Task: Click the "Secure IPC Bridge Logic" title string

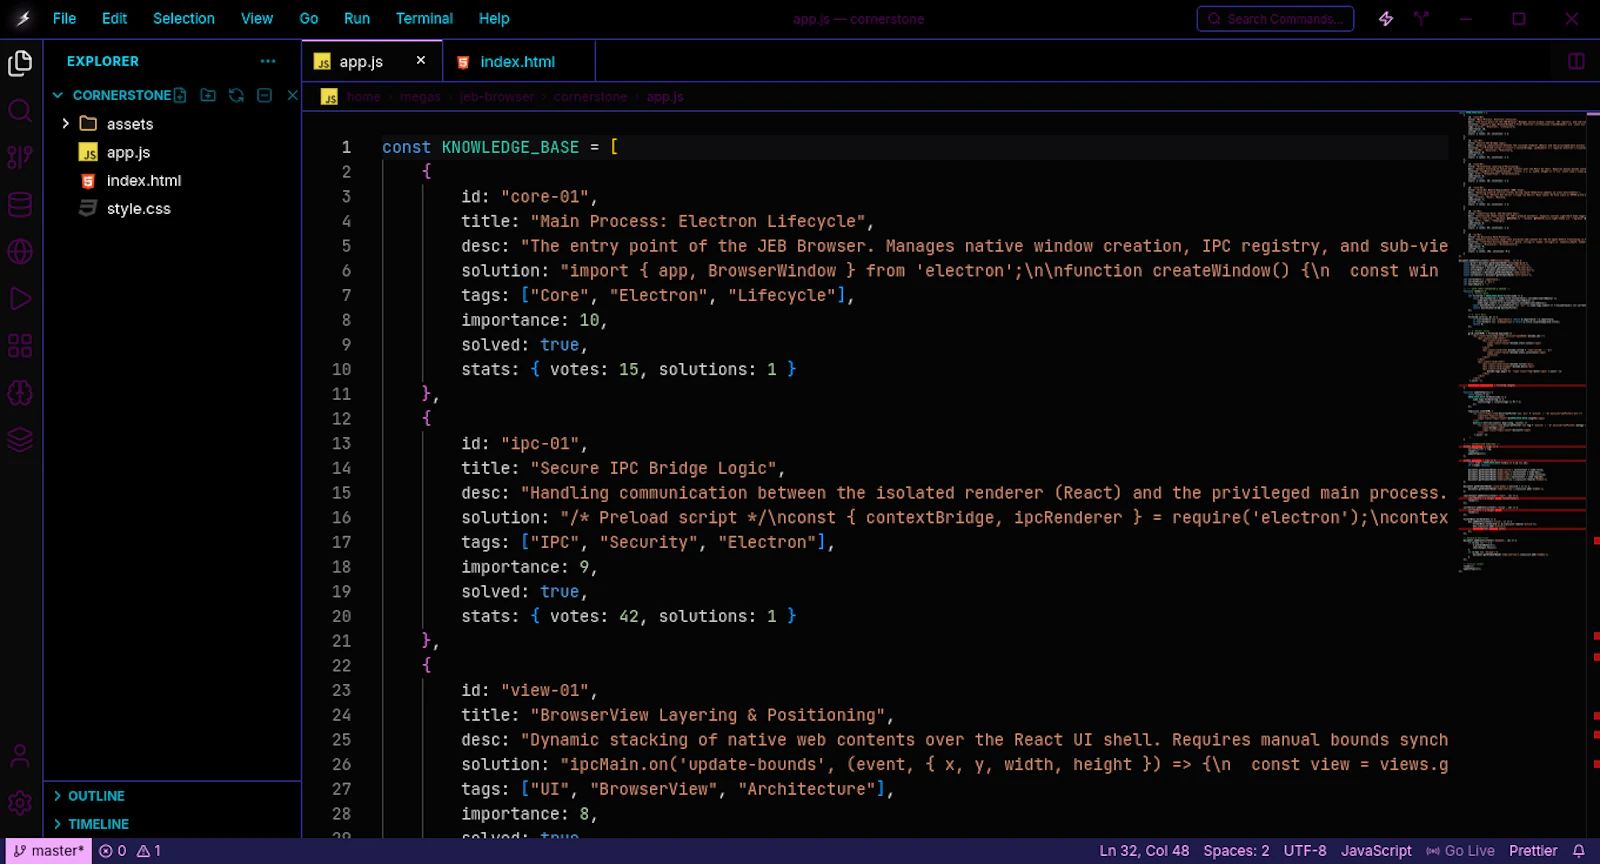Action: tap(653, 468)
